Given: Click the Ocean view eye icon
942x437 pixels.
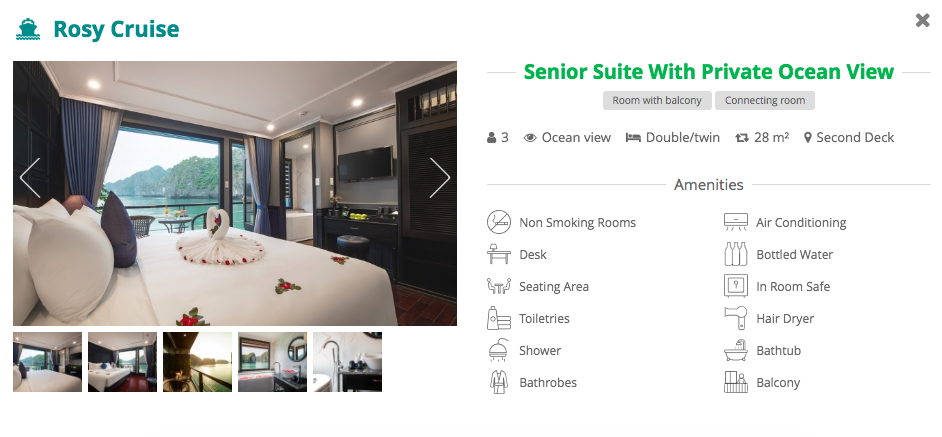Looking at the screenshot, I should click(530, 138).
